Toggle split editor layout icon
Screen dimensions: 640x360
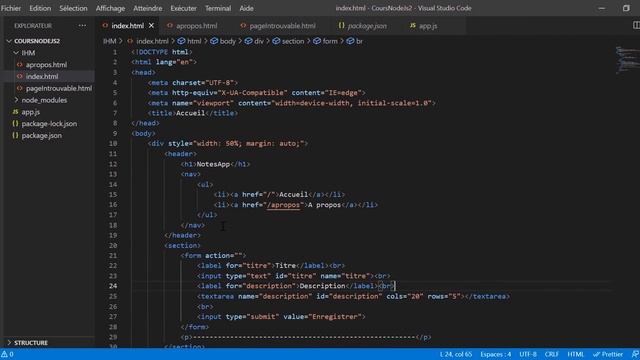(x=636, y=25)
